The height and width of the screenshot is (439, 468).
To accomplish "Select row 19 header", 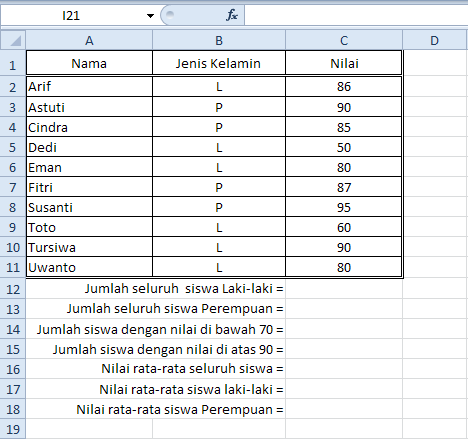I will (x=13, y=429).
